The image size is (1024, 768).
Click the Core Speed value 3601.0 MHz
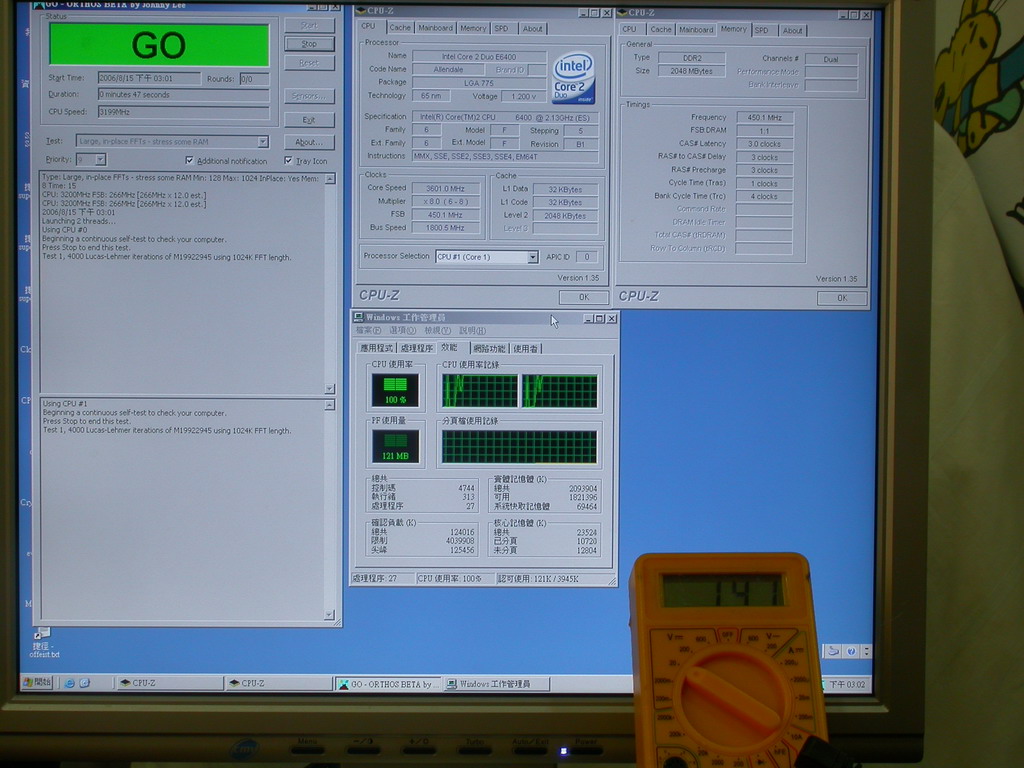[x=446, y=188]
